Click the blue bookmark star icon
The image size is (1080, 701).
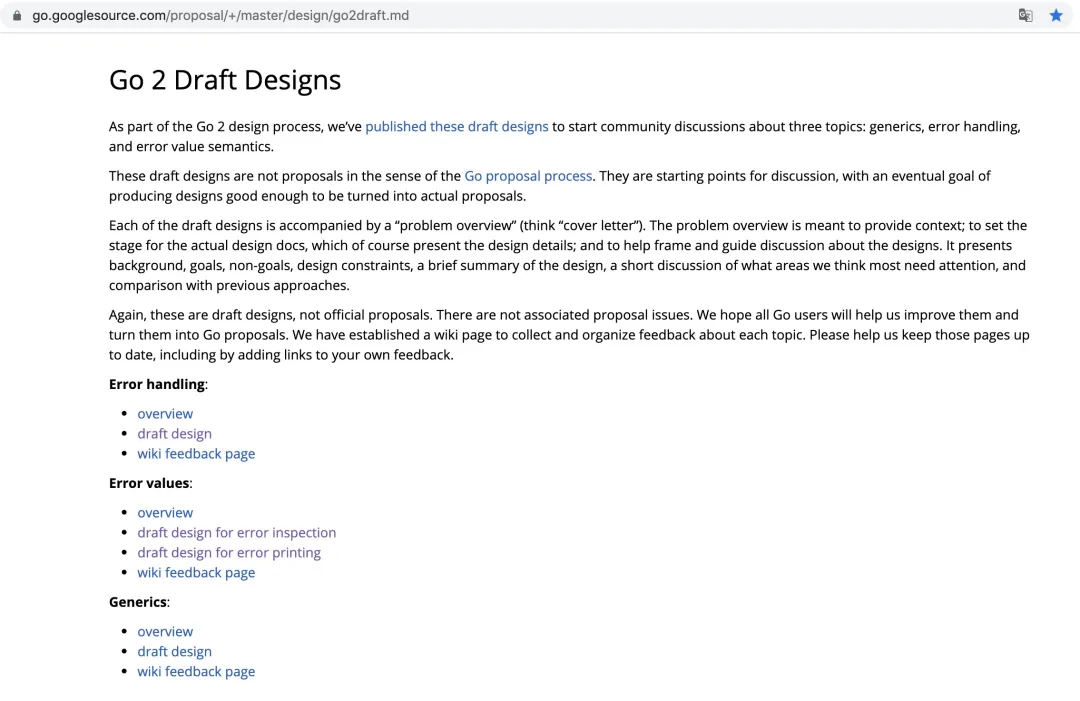click(x=1056, y=15)
